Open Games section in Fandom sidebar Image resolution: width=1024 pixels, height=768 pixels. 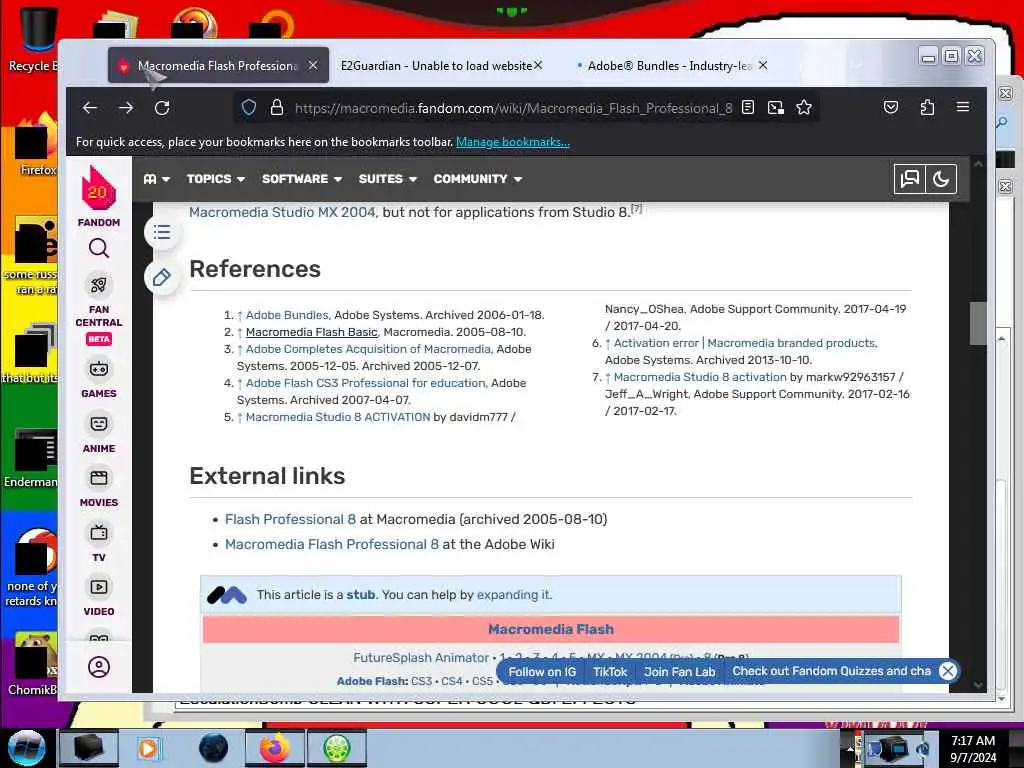(x=99, y=379)
